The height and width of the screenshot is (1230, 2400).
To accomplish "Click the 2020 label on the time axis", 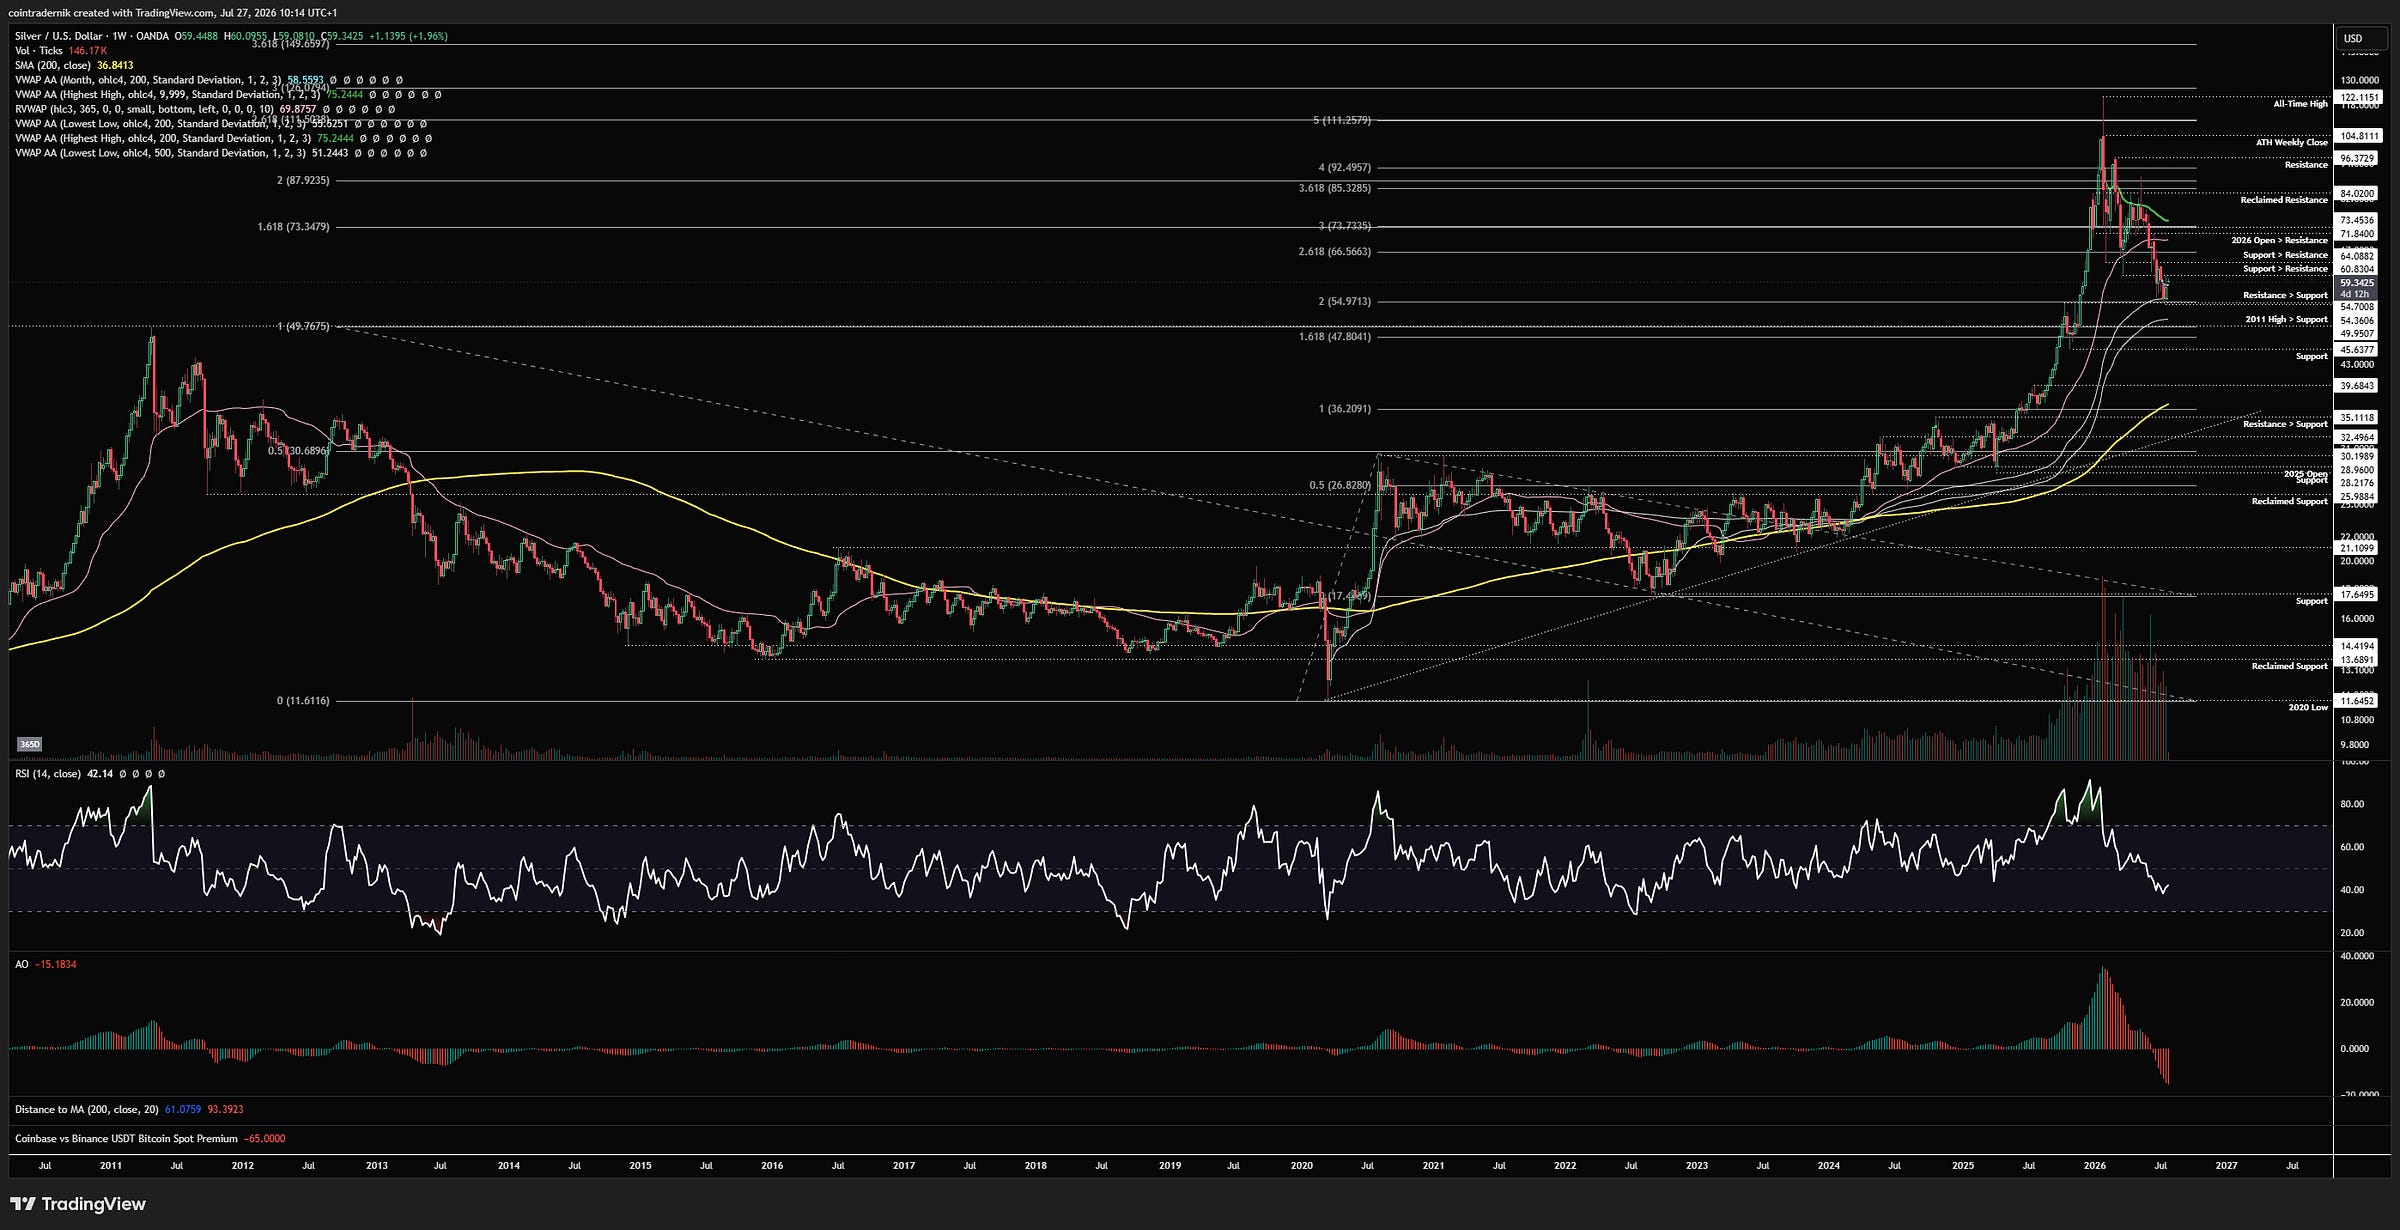I will (x=1302, y=1166).
